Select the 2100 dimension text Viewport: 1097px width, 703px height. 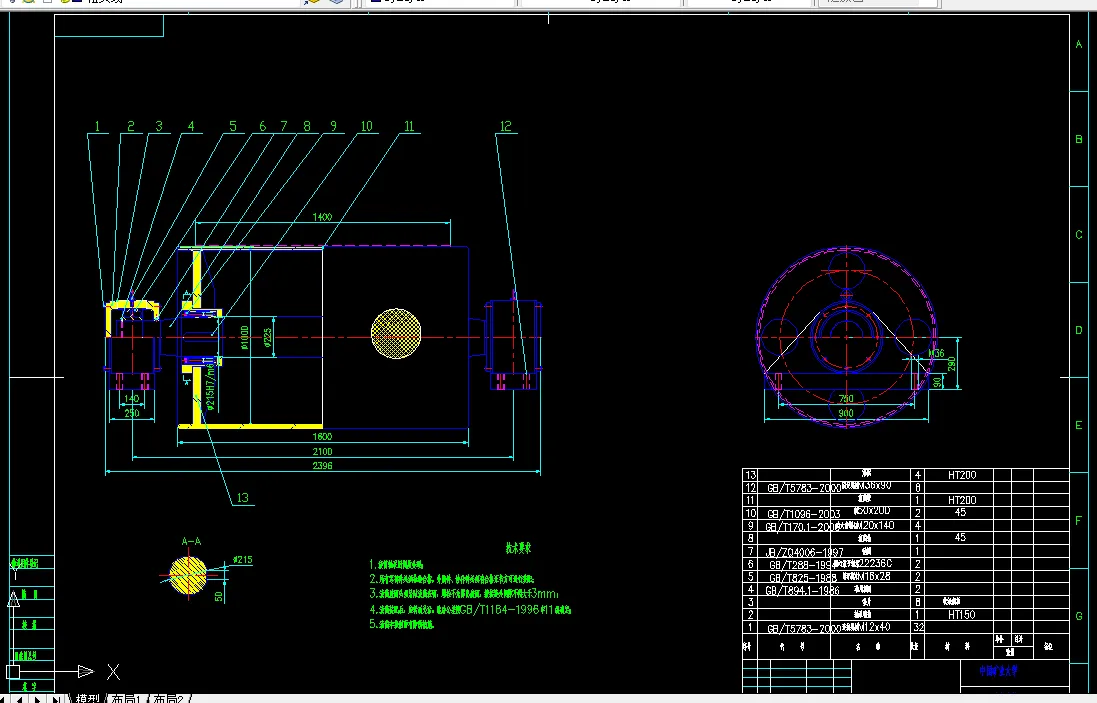pyautogui.click(x=323, y=452)
